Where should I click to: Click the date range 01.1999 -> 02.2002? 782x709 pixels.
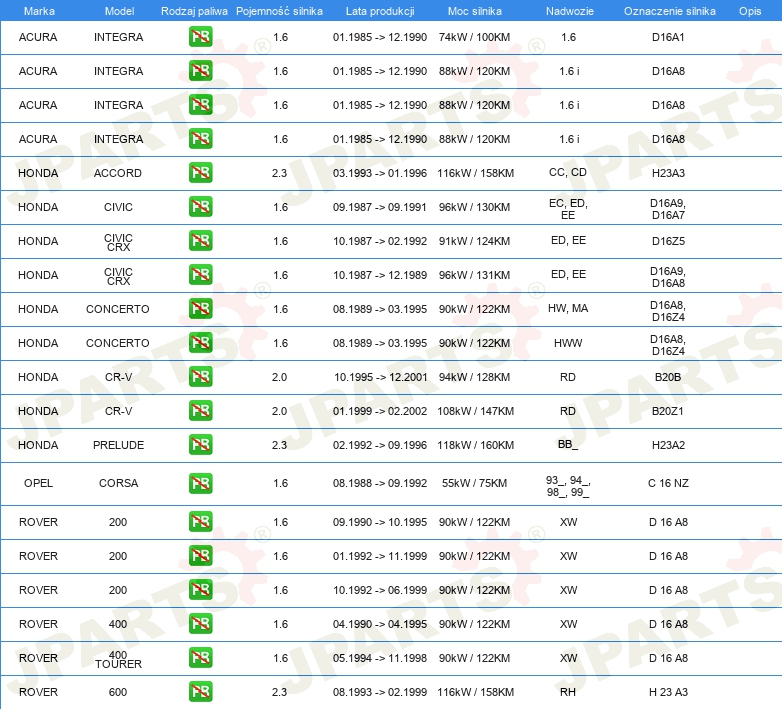[x=380, y=411]
